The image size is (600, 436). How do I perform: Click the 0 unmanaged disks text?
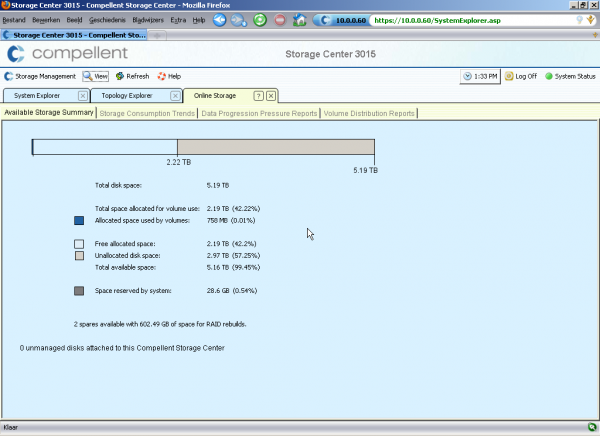tap(122, 348)
